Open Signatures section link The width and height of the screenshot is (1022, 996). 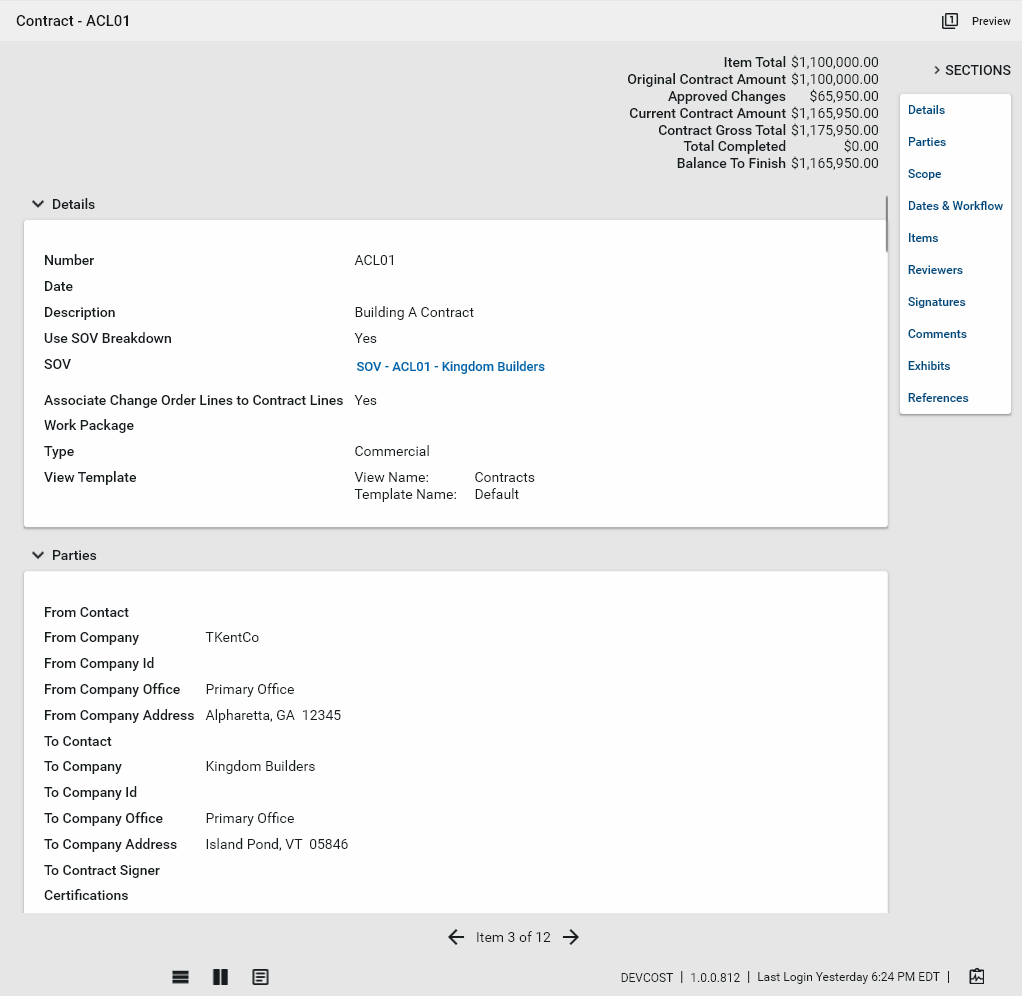point(936,302)
